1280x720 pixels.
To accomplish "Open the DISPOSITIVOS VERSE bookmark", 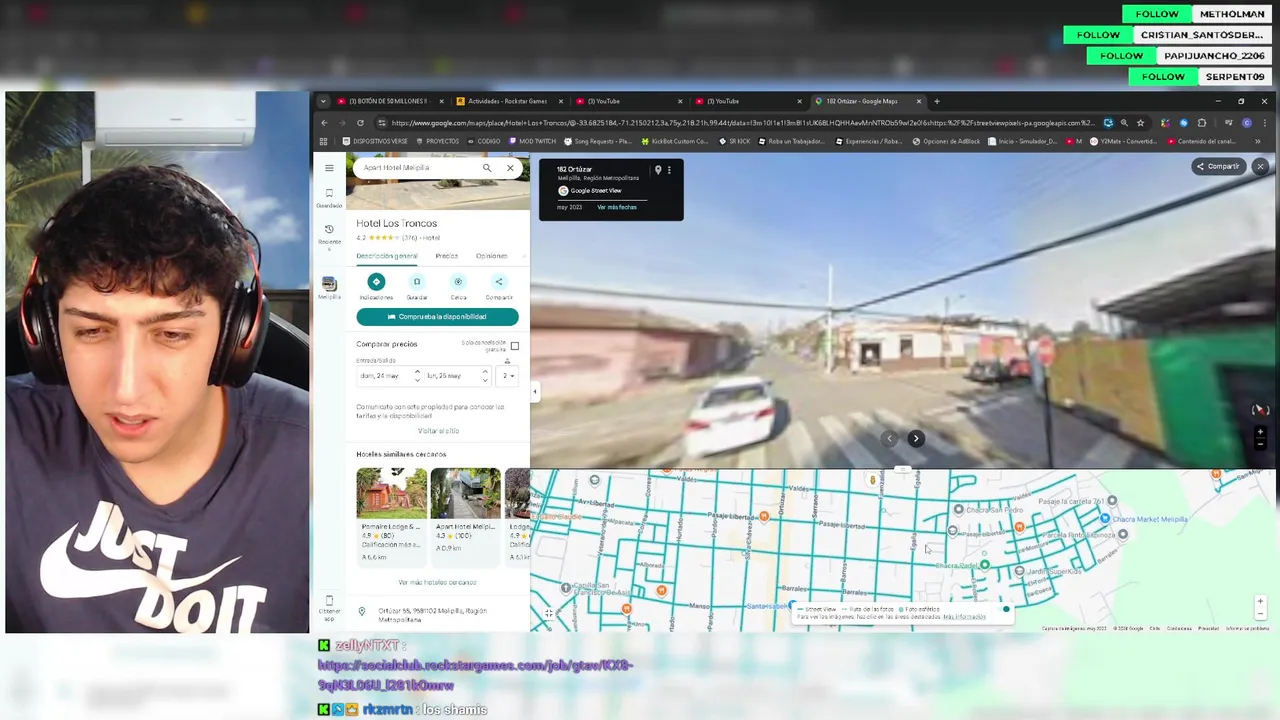I will (374, 142).
